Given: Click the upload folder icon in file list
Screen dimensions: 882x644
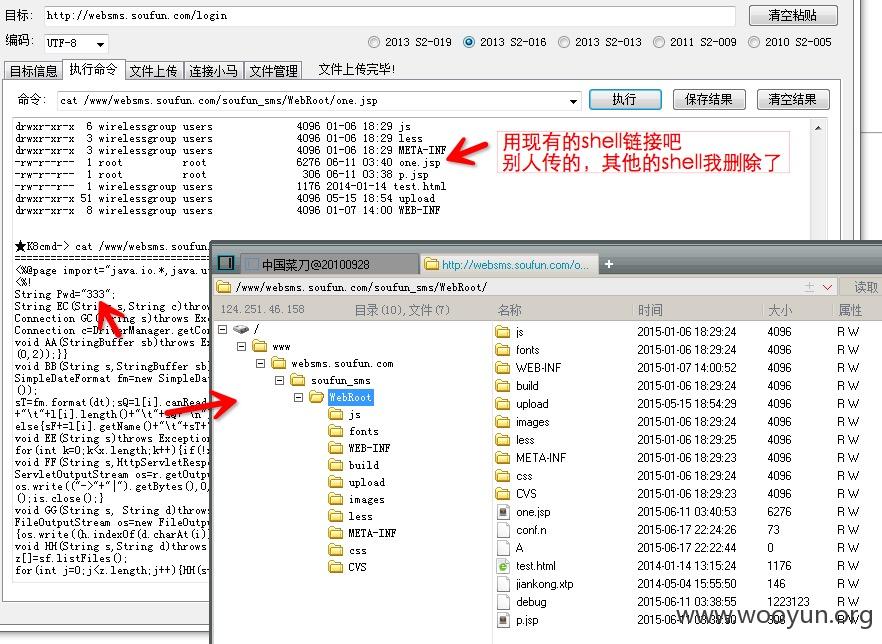Looking at the screenshot, I should click(502, 404).
